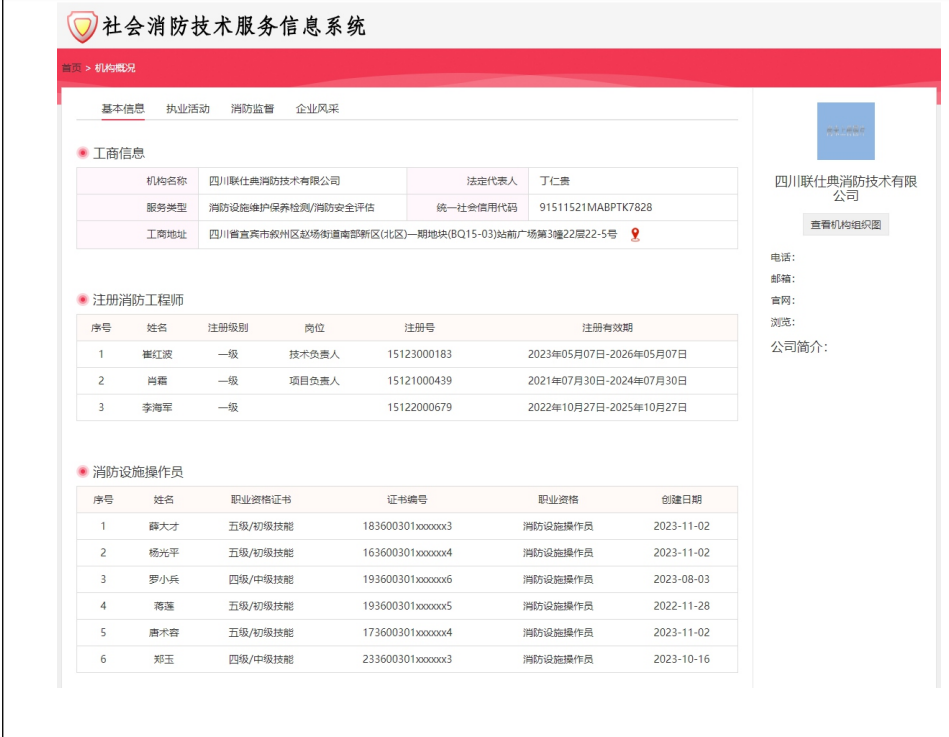Show the 企业风采 tab

(317, 109)
